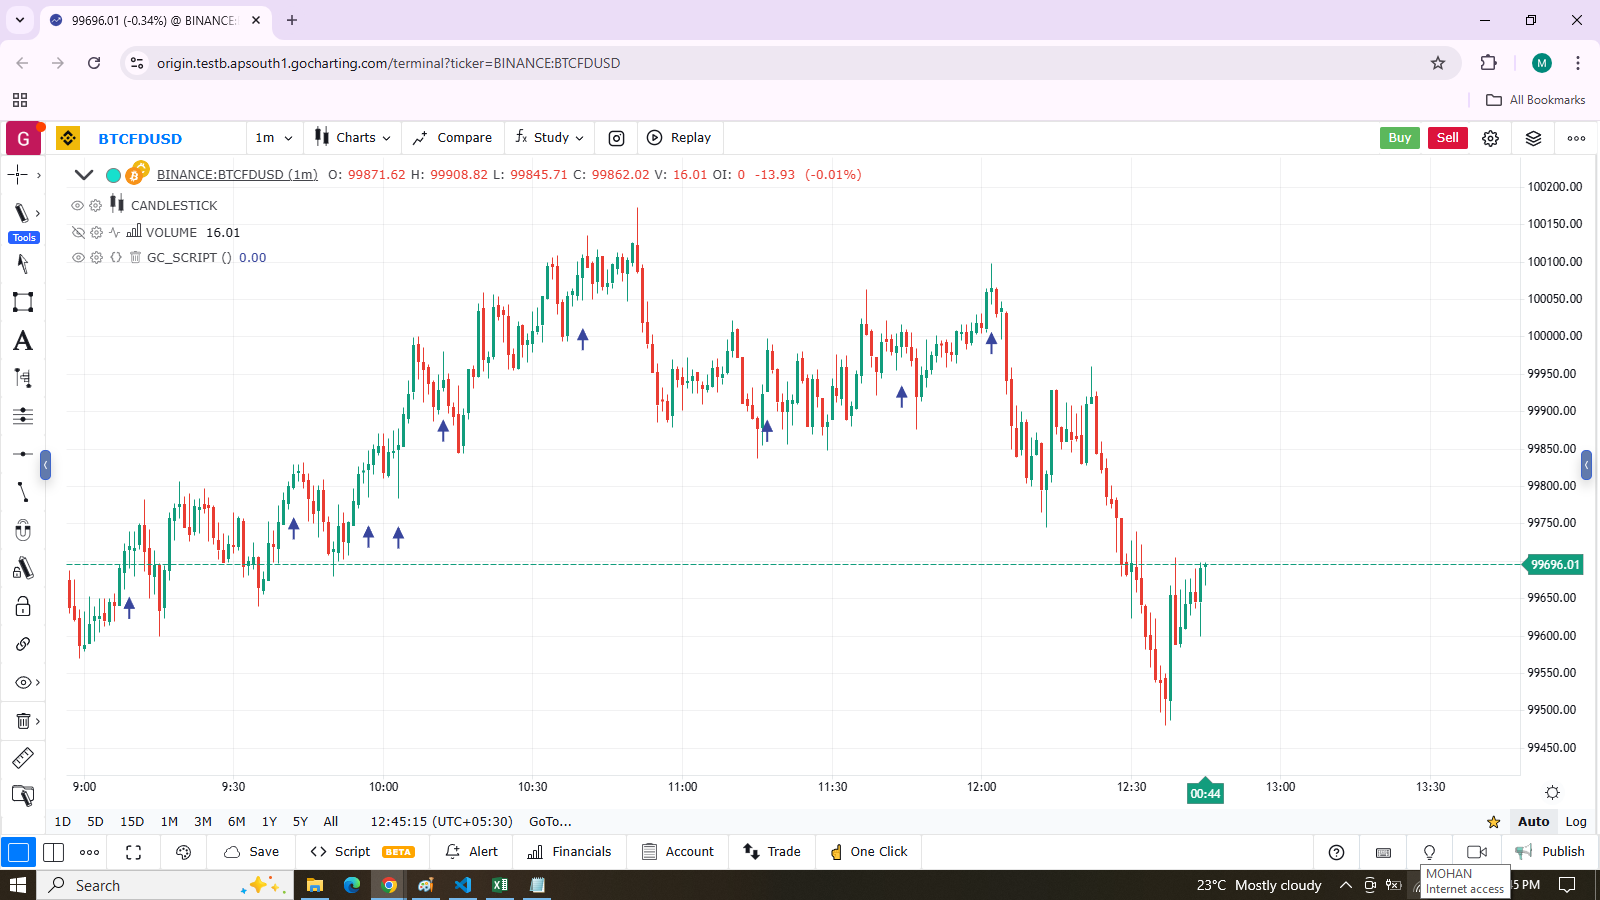Click the fullscreen expand icon
The width and height of the screenshot is (1600, 900).
(133, 852)
